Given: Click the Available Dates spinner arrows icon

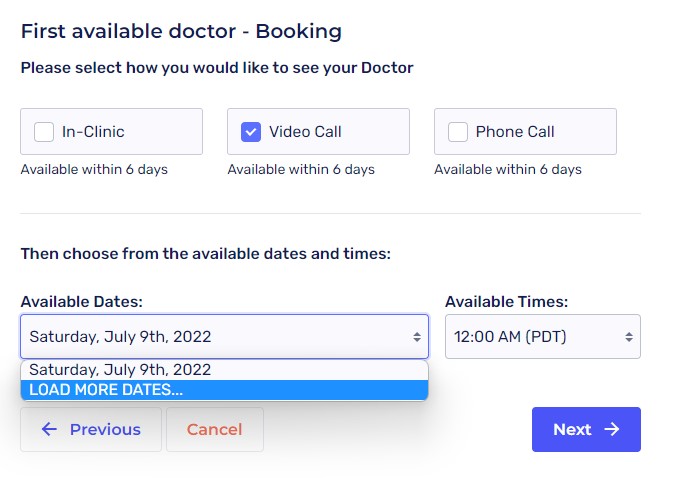Looking at the screenshot, I should (x=417, y=337).
